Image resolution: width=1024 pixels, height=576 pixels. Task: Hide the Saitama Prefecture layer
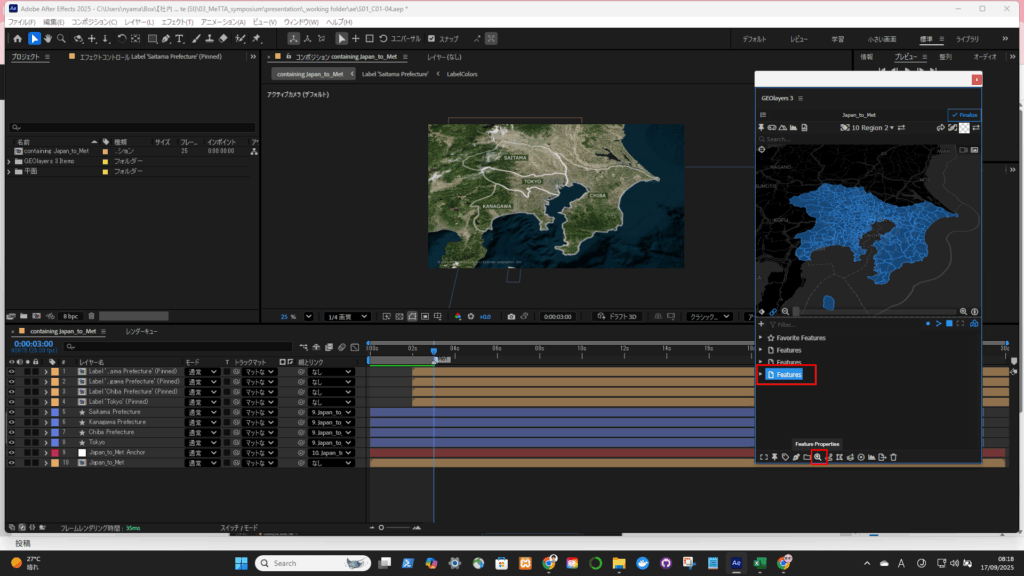(12, 412)
